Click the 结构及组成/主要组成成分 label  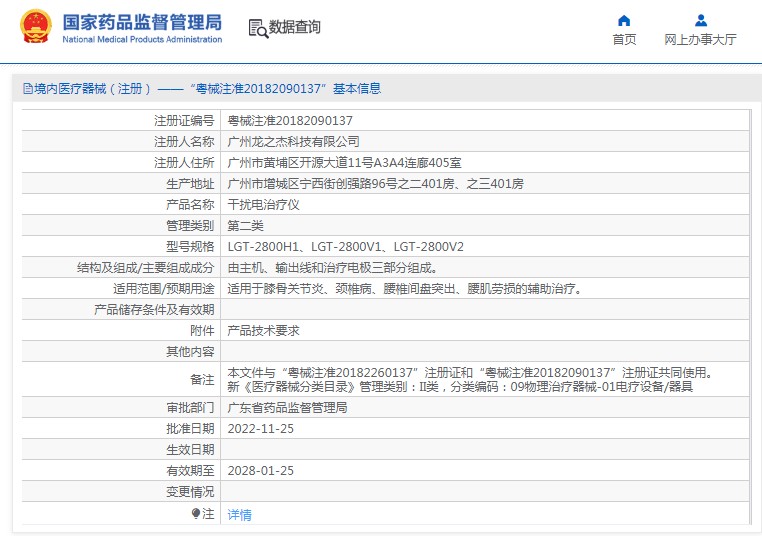click(x=145, y=267)
